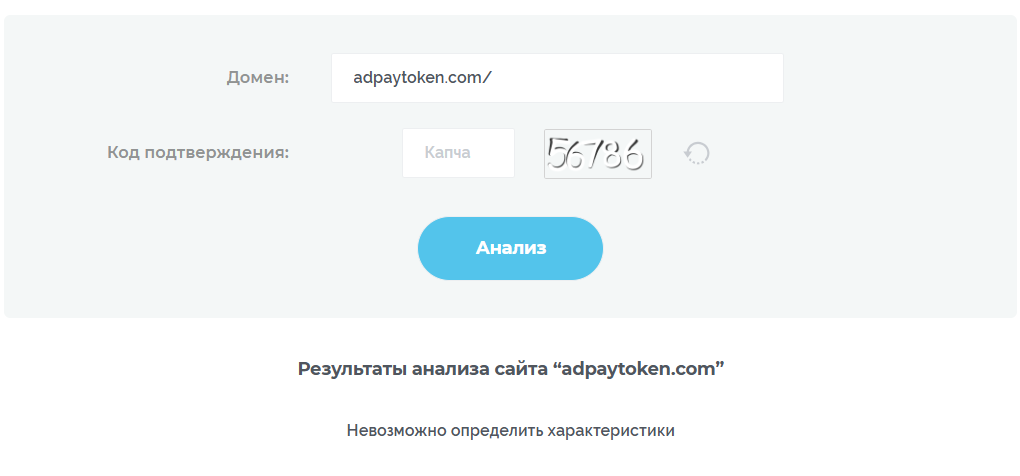1020x476 pixels.
Task: Click quoted "adpaytoken.com" in the results heading
Action: 638,368
